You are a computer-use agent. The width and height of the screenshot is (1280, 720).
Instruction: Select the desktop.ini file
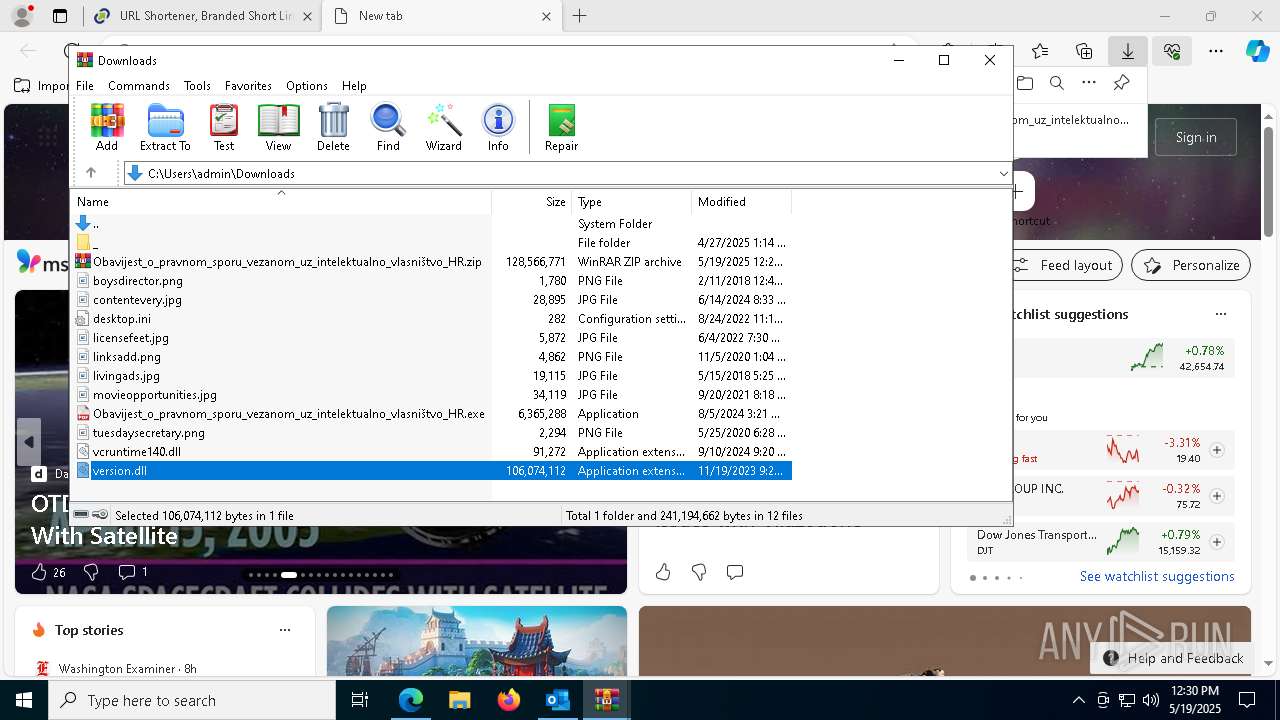[432, 319]
